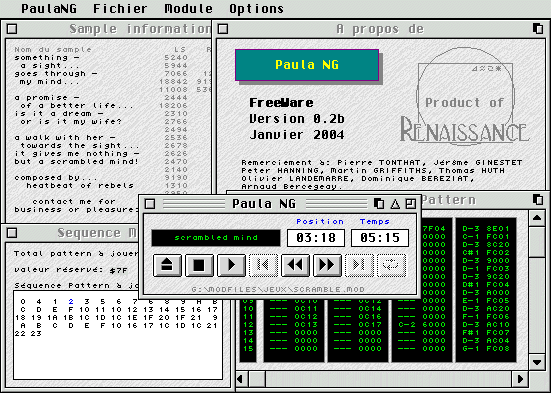Click the Pattern window's scroll up arrow

537,218
